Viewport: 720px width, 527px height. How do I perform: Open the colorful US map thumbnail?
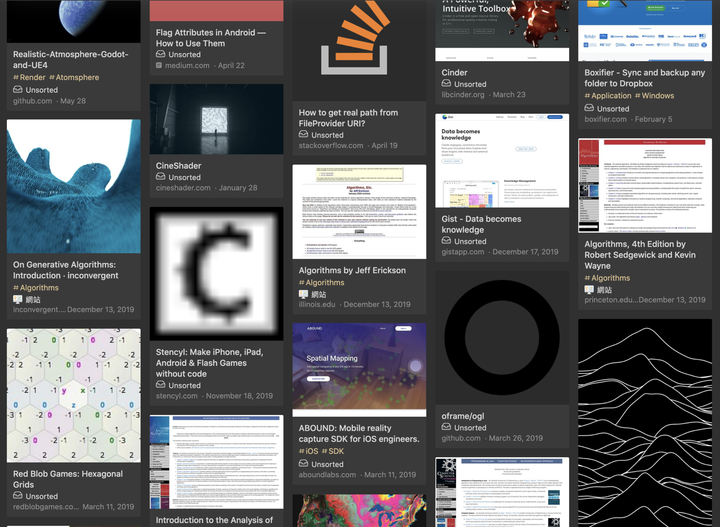point(359,510)
